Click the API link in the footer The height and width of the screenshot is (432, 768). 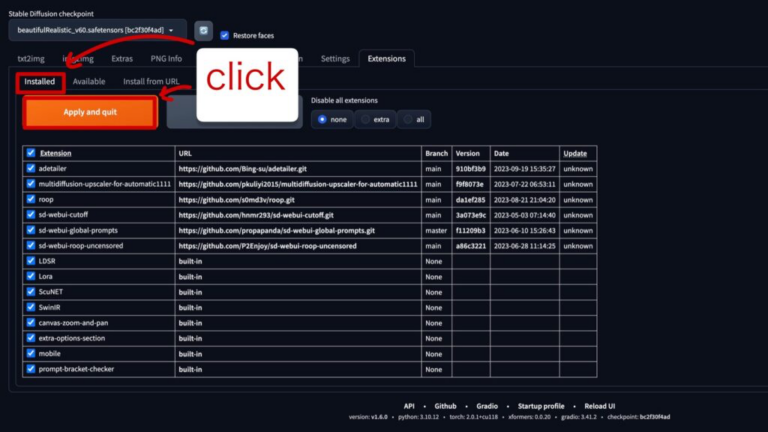pyautogui.click(x=409, y=406)
